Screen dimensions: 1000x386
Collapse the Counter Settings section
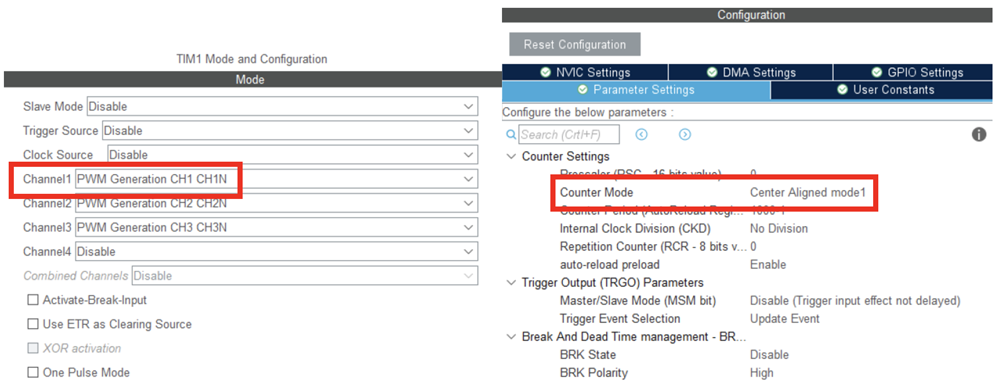click(511, 156)
